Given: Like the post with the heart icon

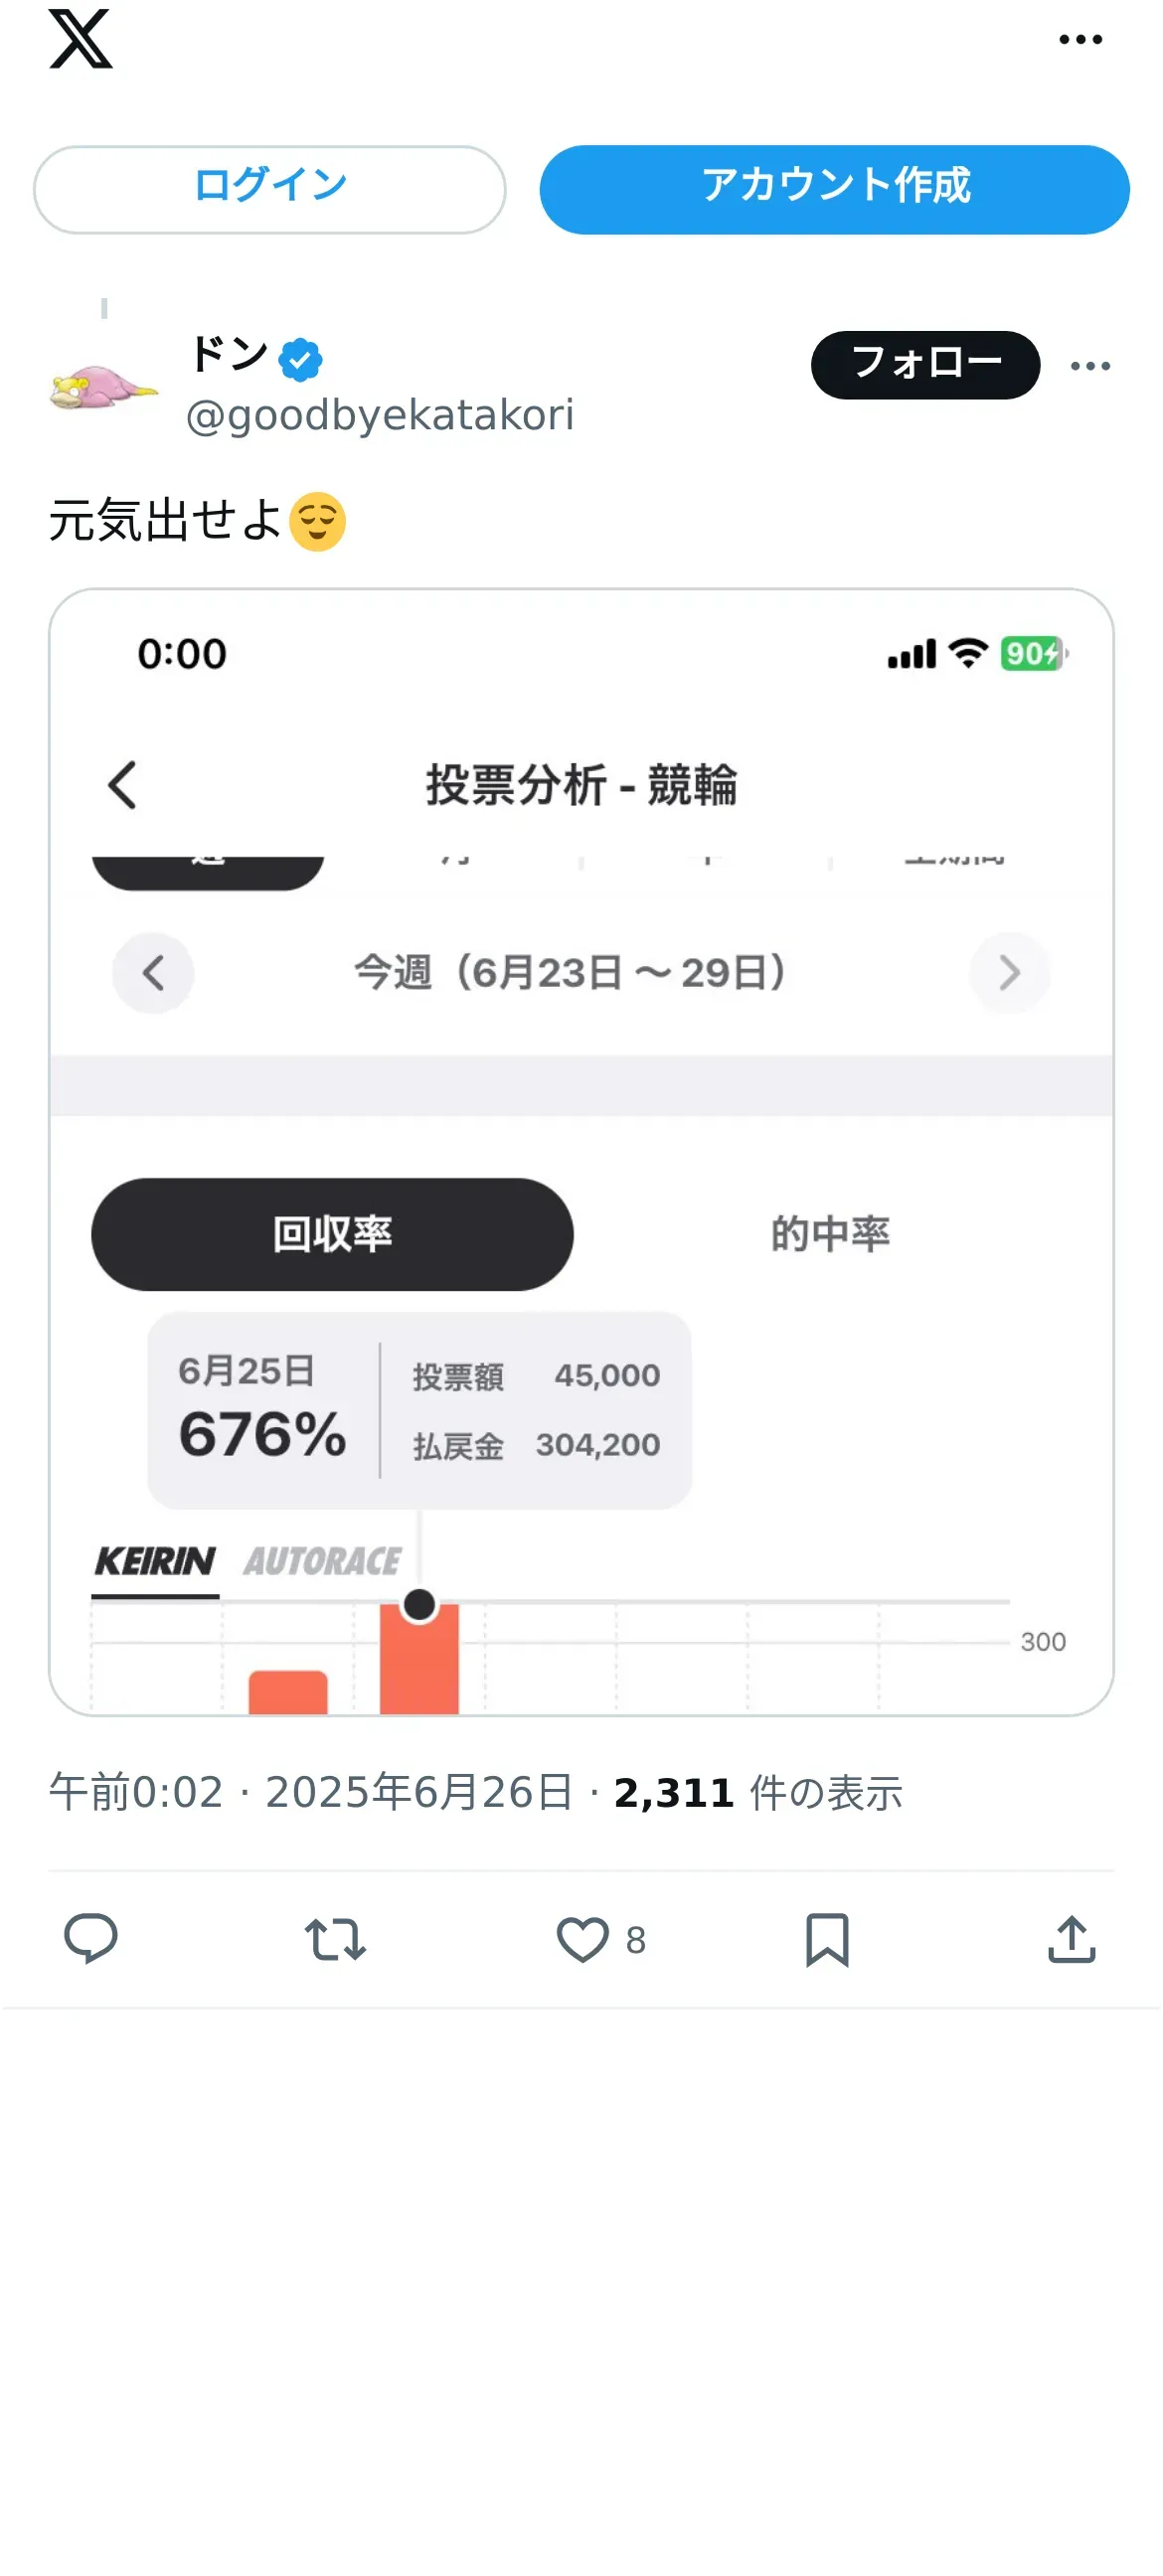Looking at the screenshot, I should 583,1939.
